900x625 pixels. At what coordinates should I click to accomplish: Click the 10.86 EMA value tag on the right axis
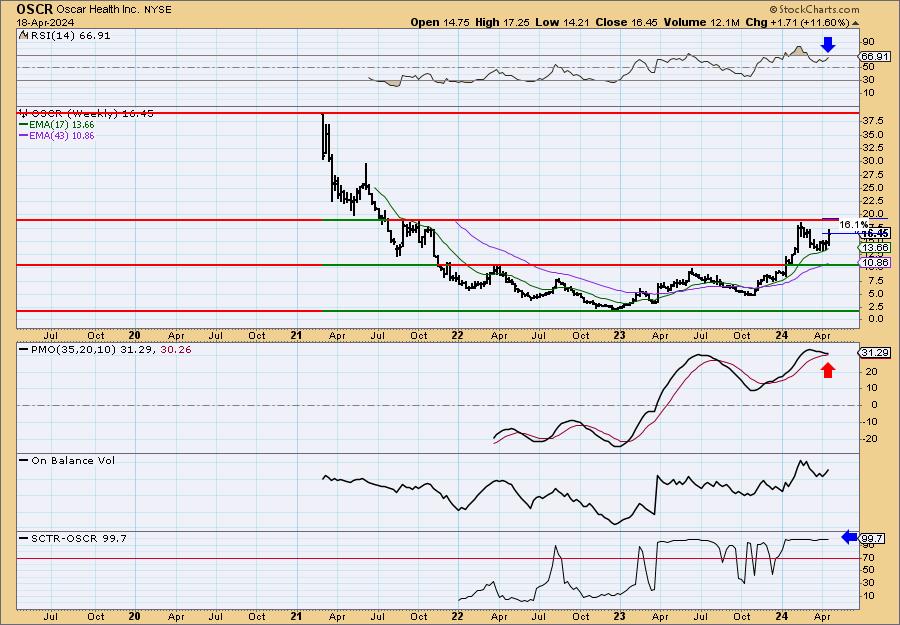click(875, 262)
